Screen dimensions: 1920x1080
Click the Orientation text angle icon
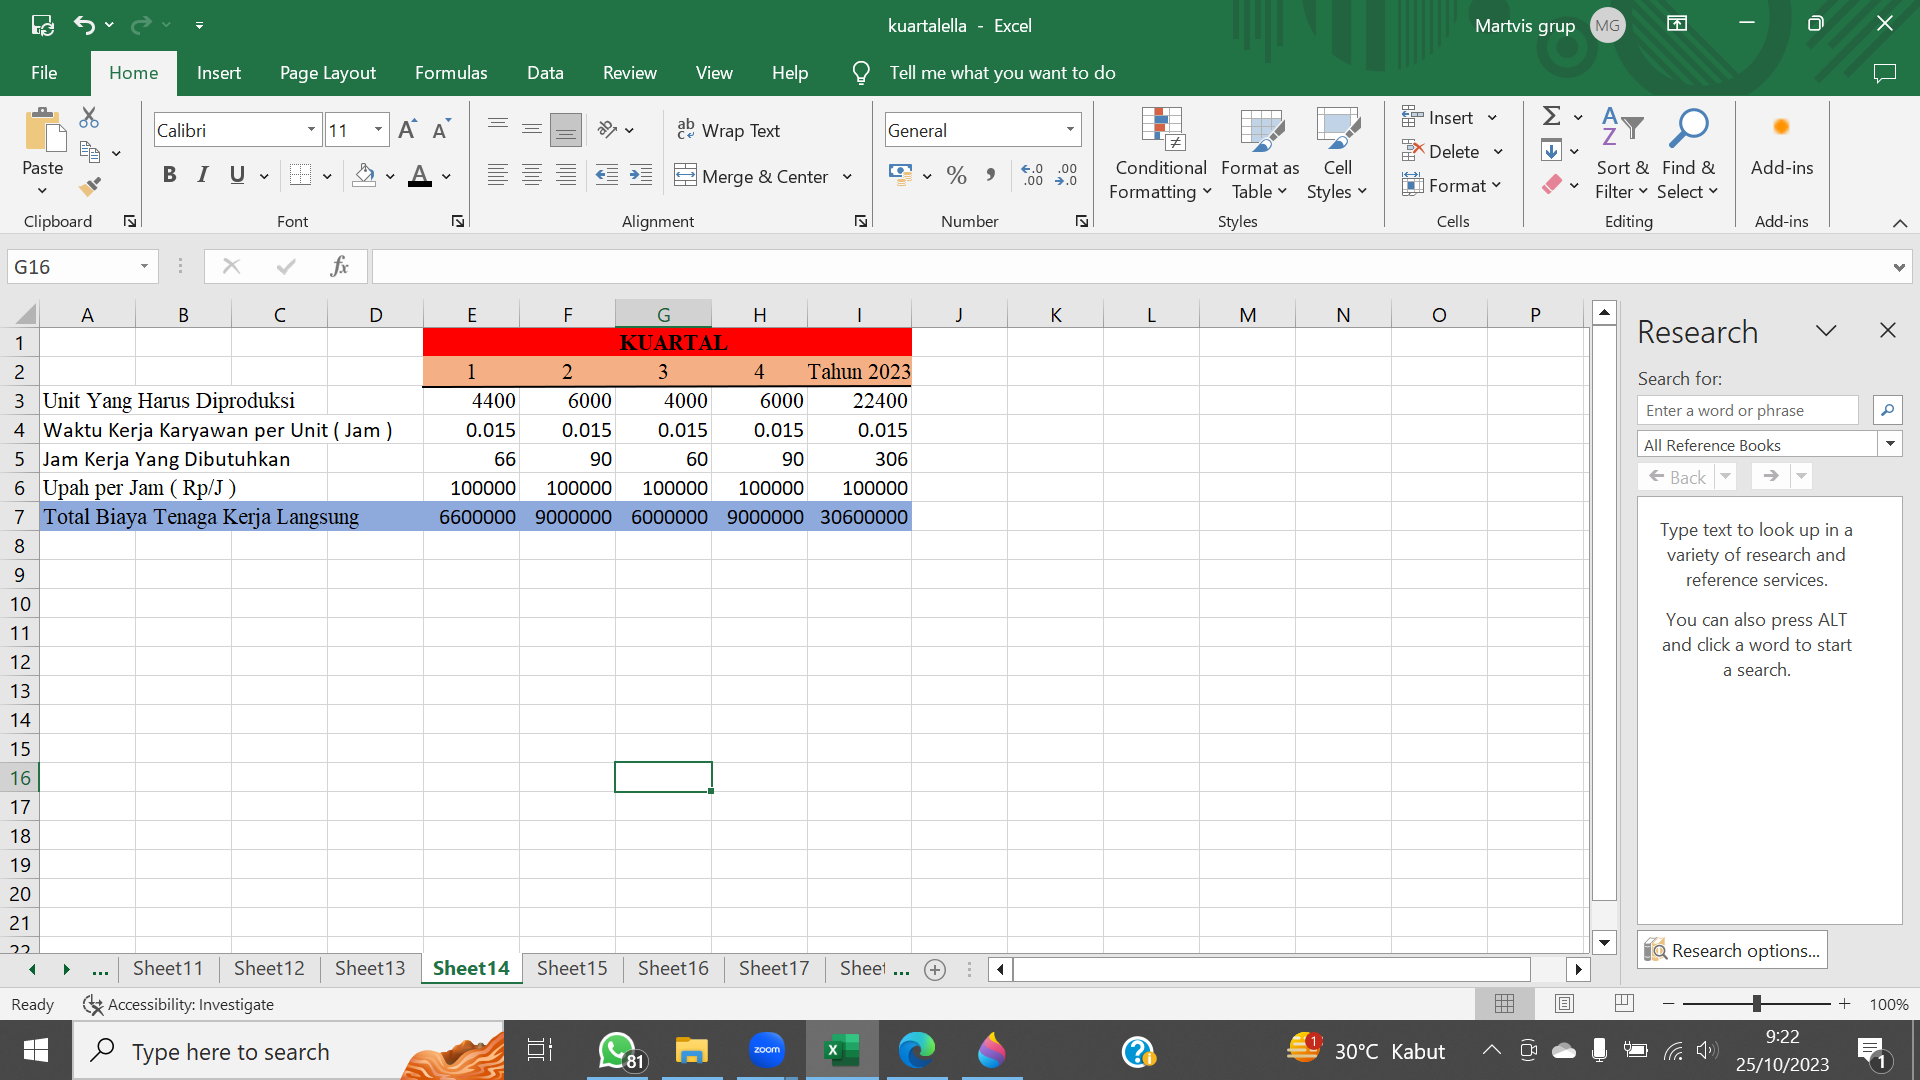607,130
